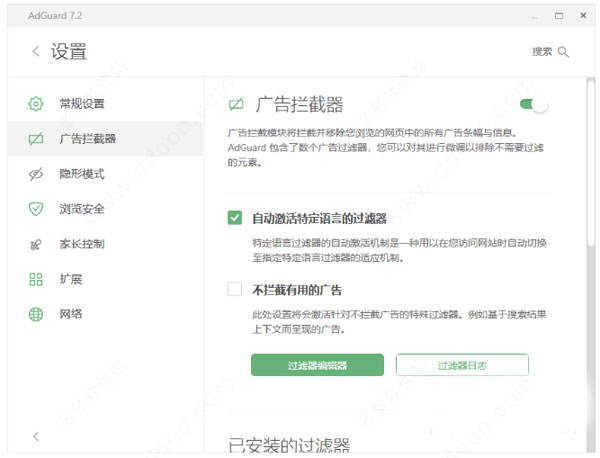Click the 广告拦截器 sidebar icon
This screenshot has height=458, width=600.
(36, 139)
